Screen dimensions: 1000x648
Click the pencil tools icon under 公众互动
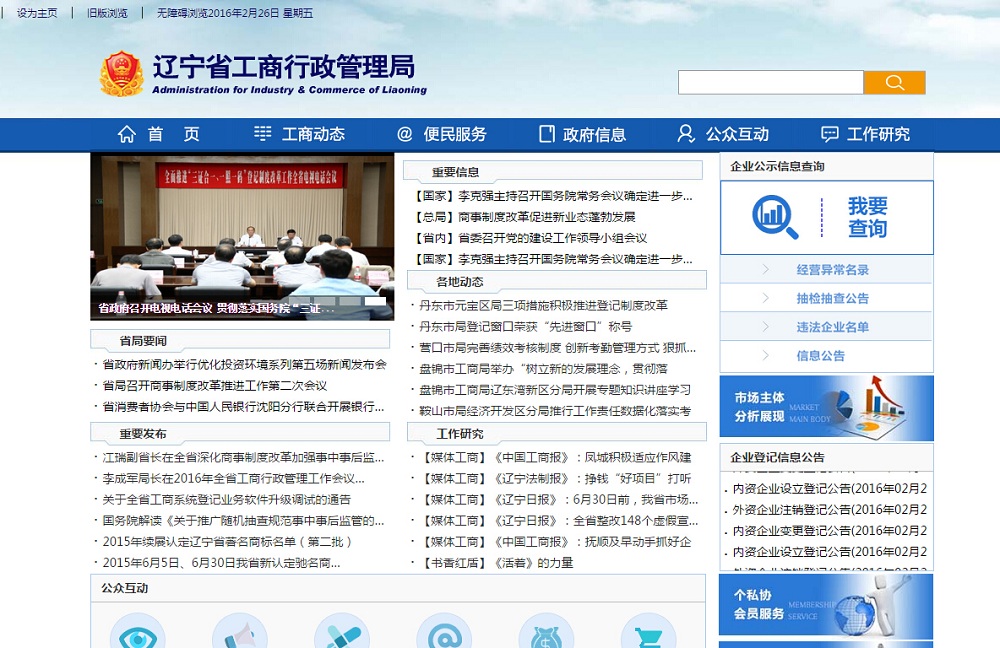[342, 633]
